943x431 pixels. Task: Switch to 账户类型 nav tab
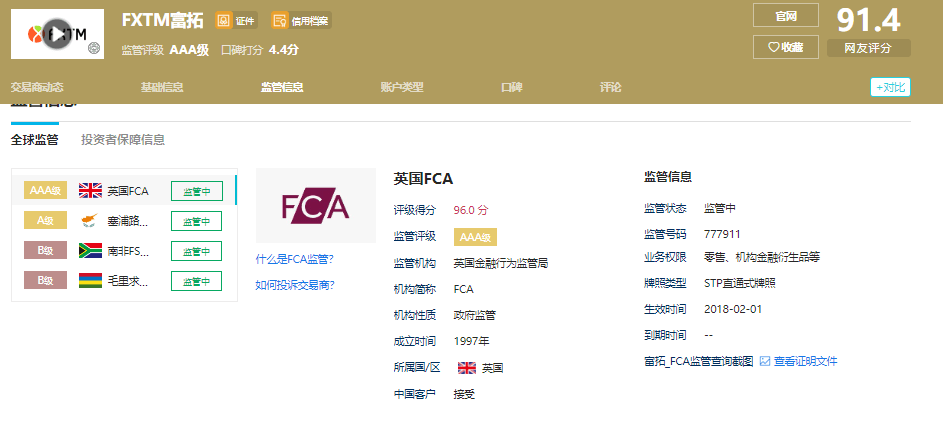click(402, 87)
